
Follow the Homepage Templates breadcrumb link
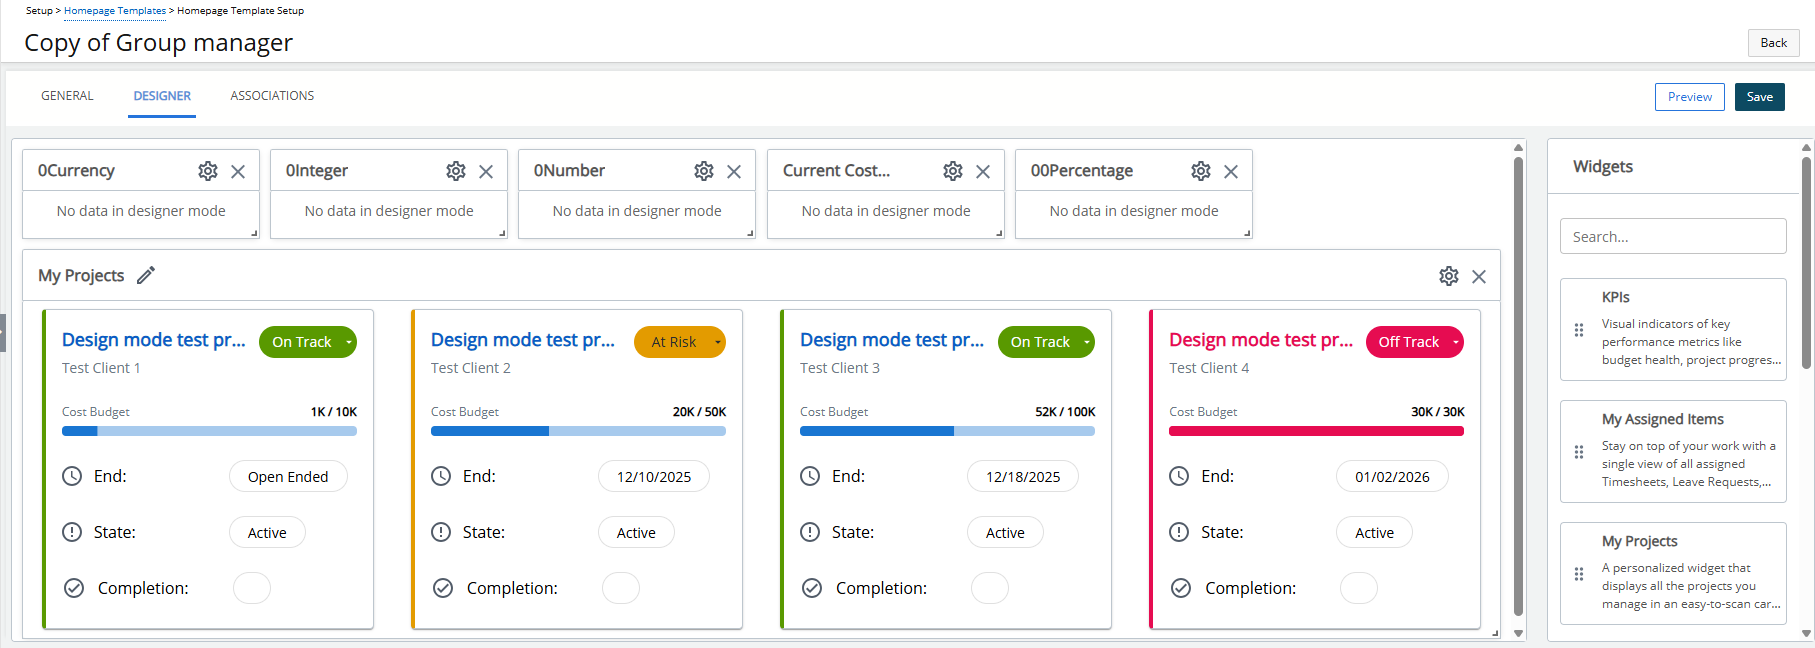tap(115, 11)
